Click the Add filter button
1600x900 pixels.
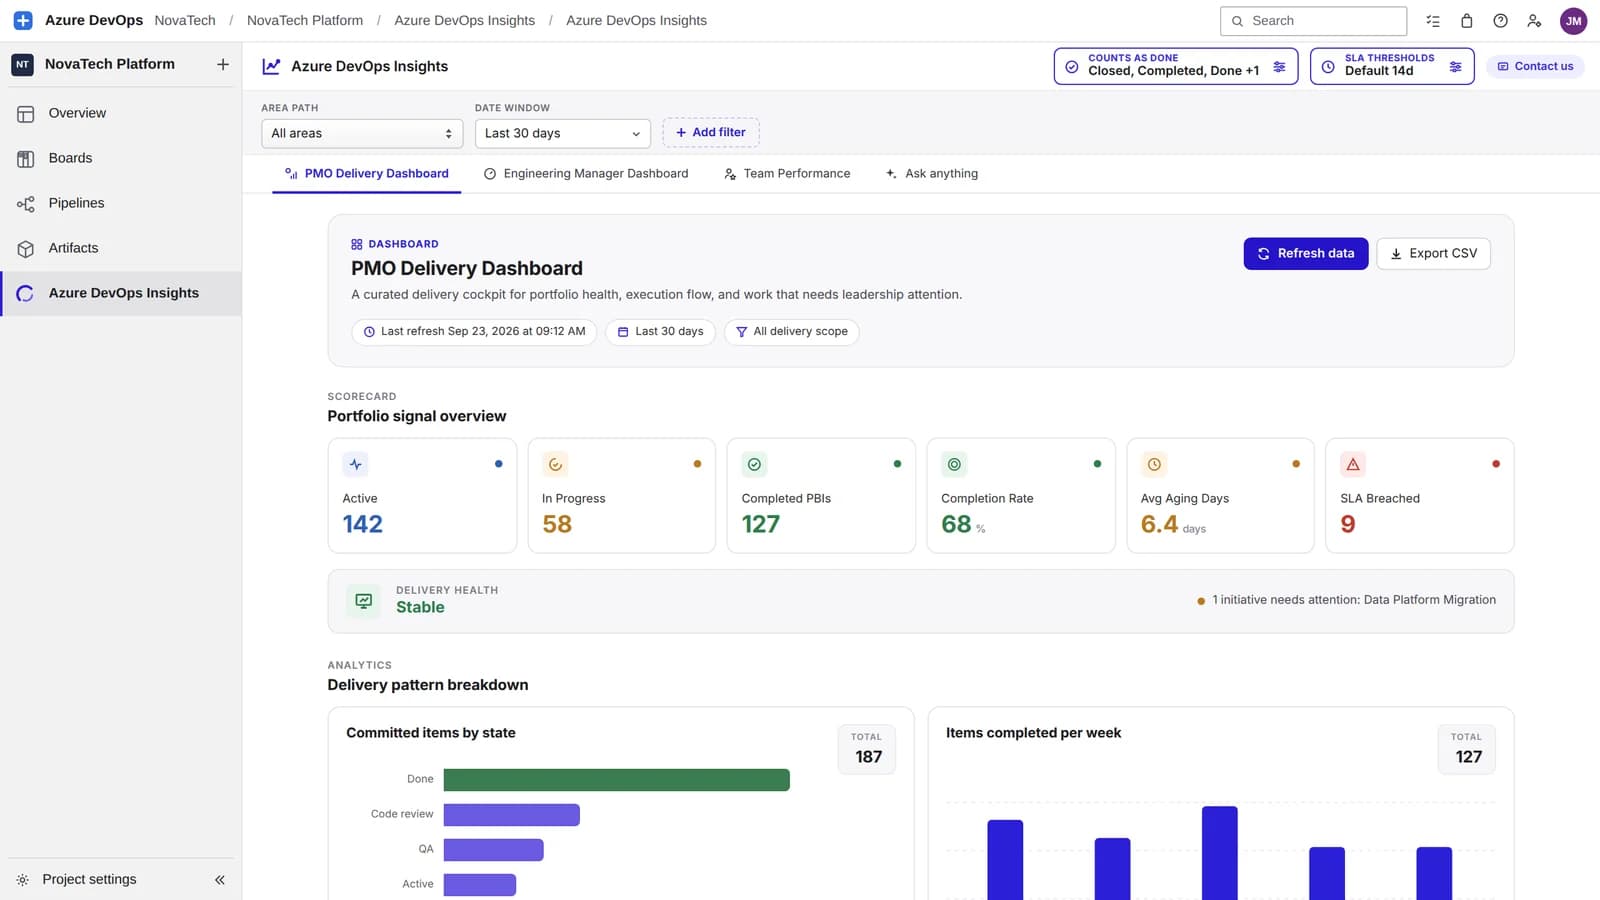(711, 132)
